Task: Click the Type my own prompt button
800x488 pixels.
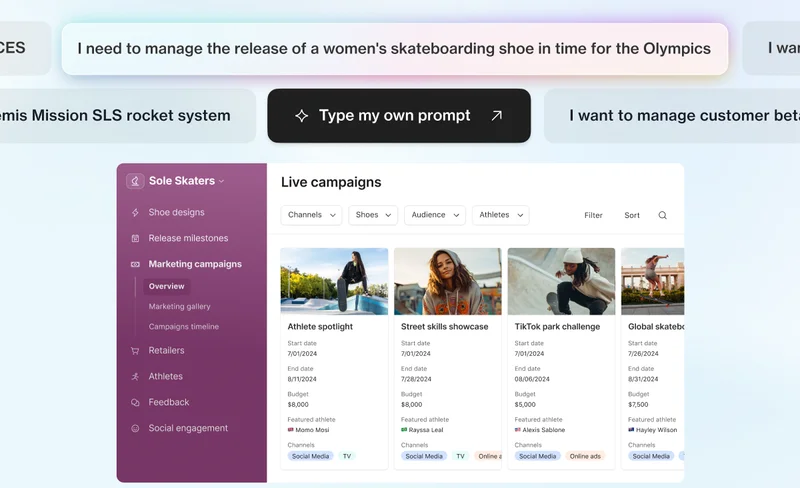Action: pos(399,116)
